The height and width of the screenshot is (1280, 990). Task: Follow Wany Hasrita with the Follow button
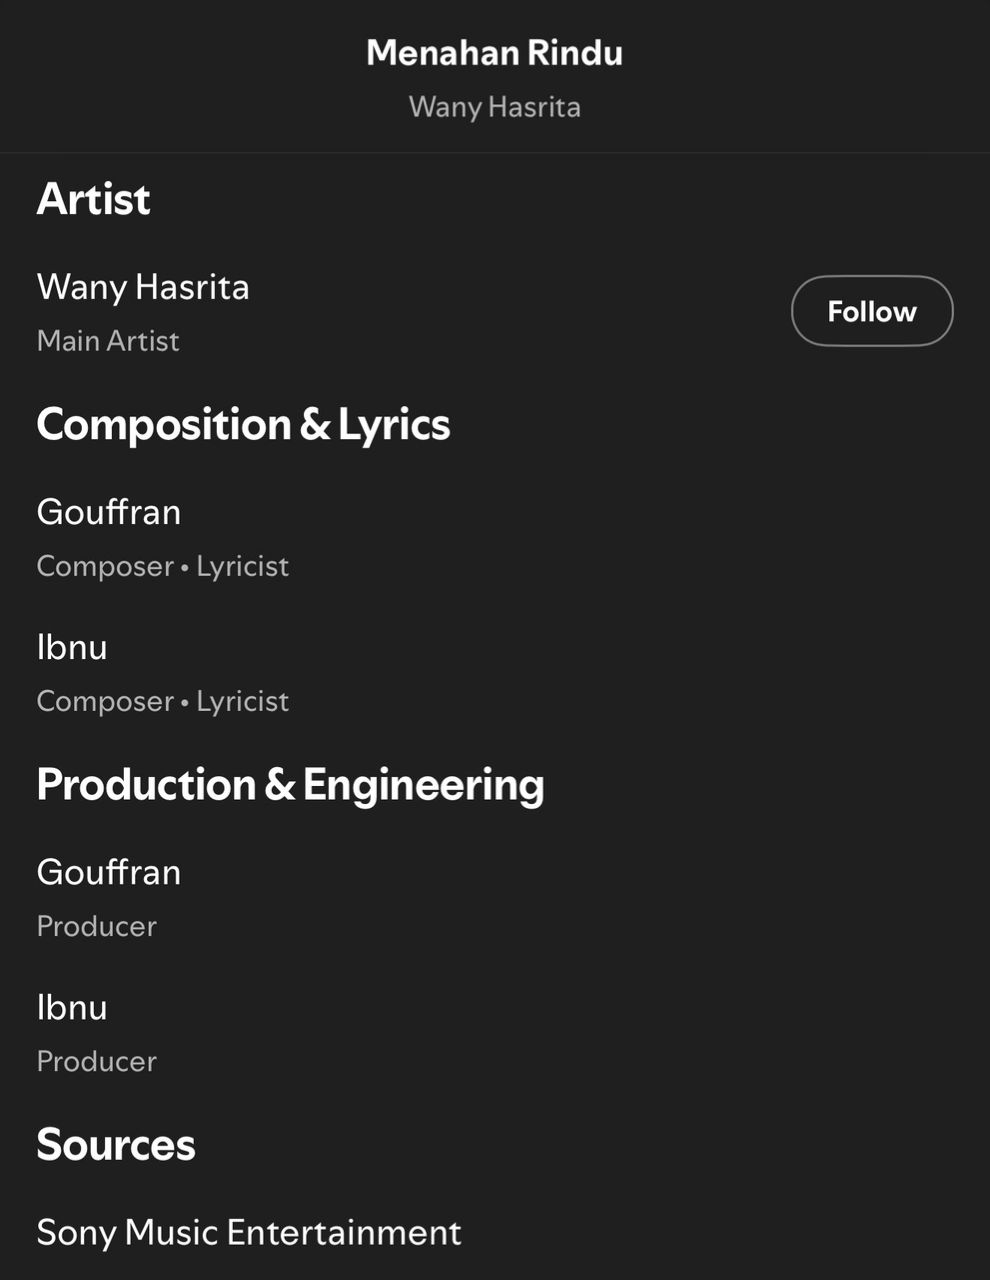pyautogui.click(x=871, y=311)
